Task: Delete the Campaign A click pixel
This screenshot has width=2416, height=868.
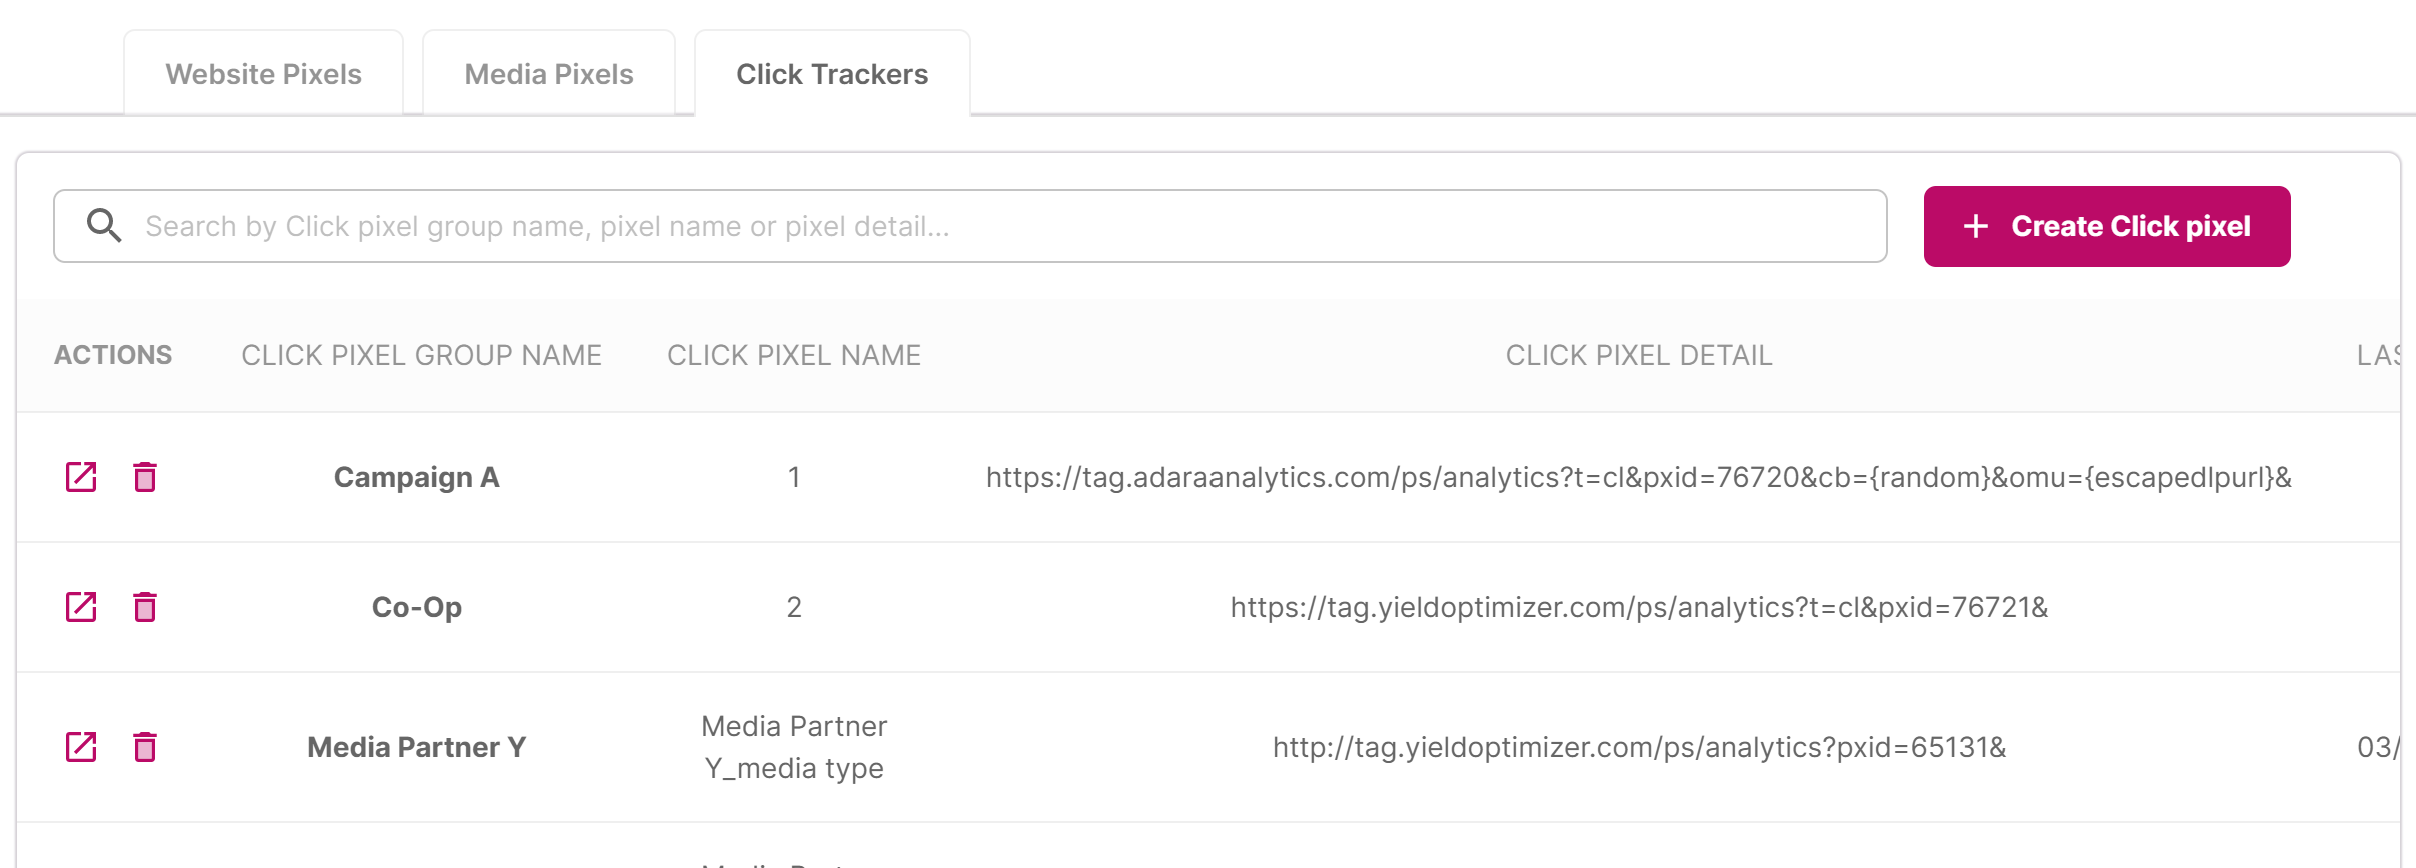Action: pyautogui.click(x=145, y=477)
